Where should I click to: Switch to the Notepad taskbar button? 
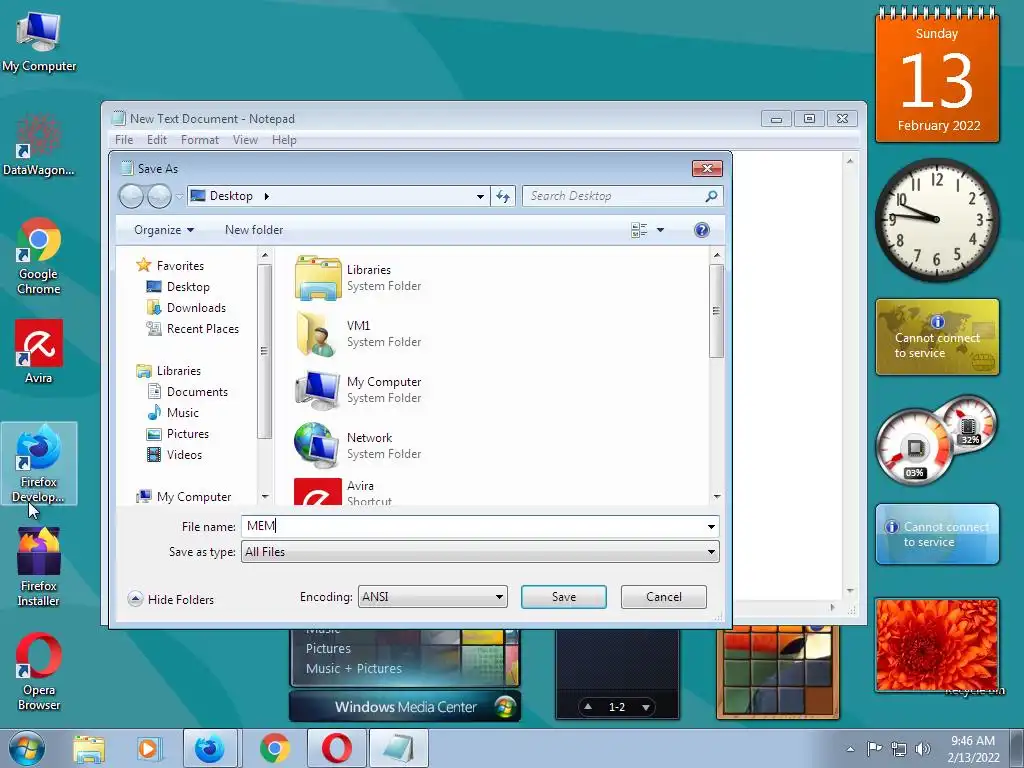(x=398, y=748)
